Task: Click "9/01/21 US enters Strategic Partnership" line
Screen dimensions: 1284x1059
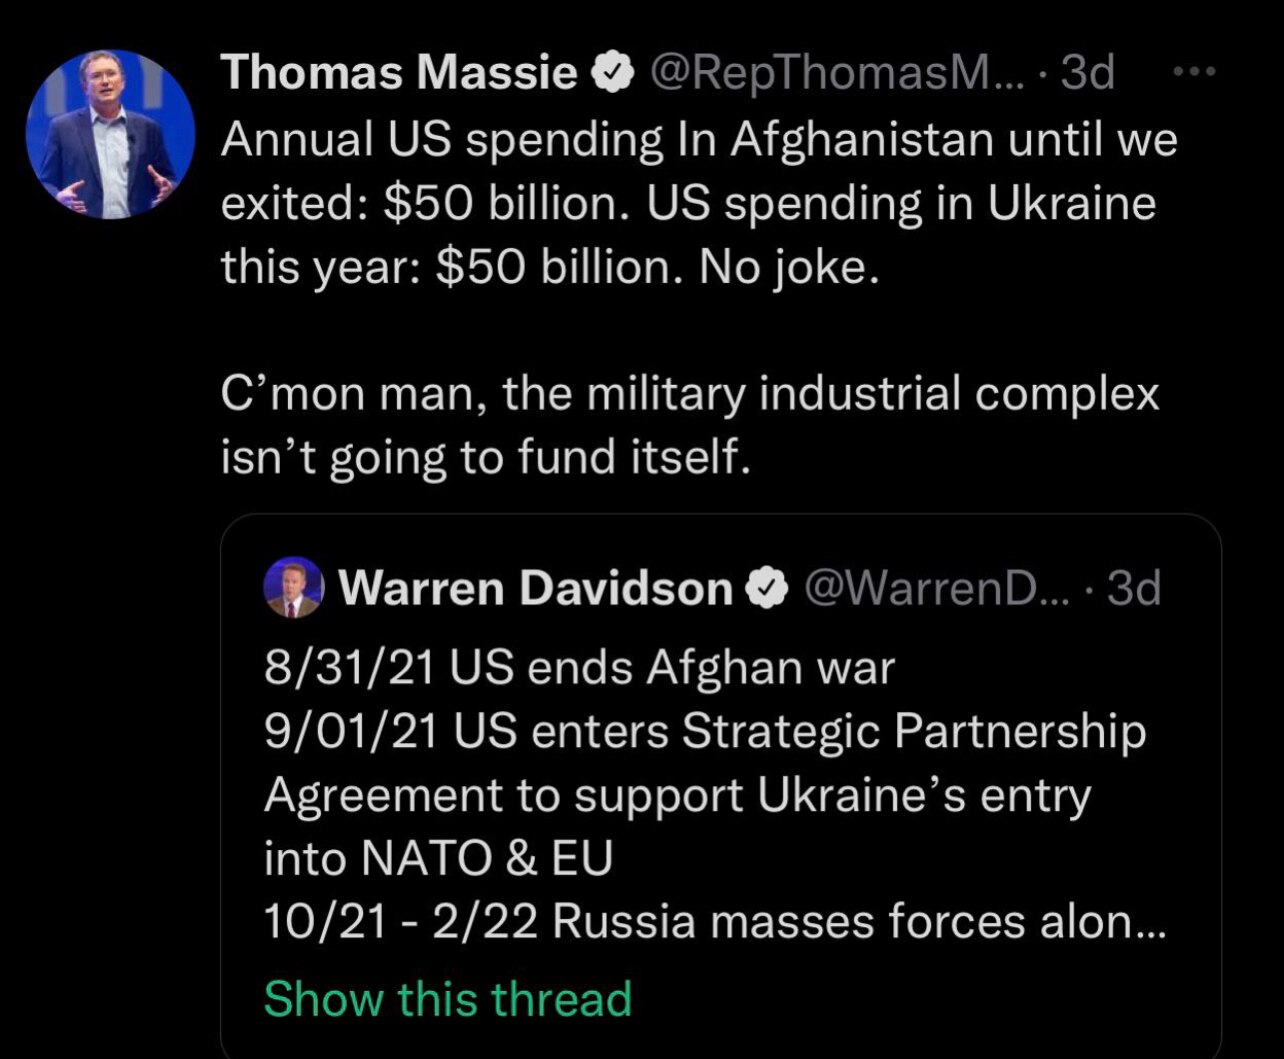Action: (x=704, y=731)
